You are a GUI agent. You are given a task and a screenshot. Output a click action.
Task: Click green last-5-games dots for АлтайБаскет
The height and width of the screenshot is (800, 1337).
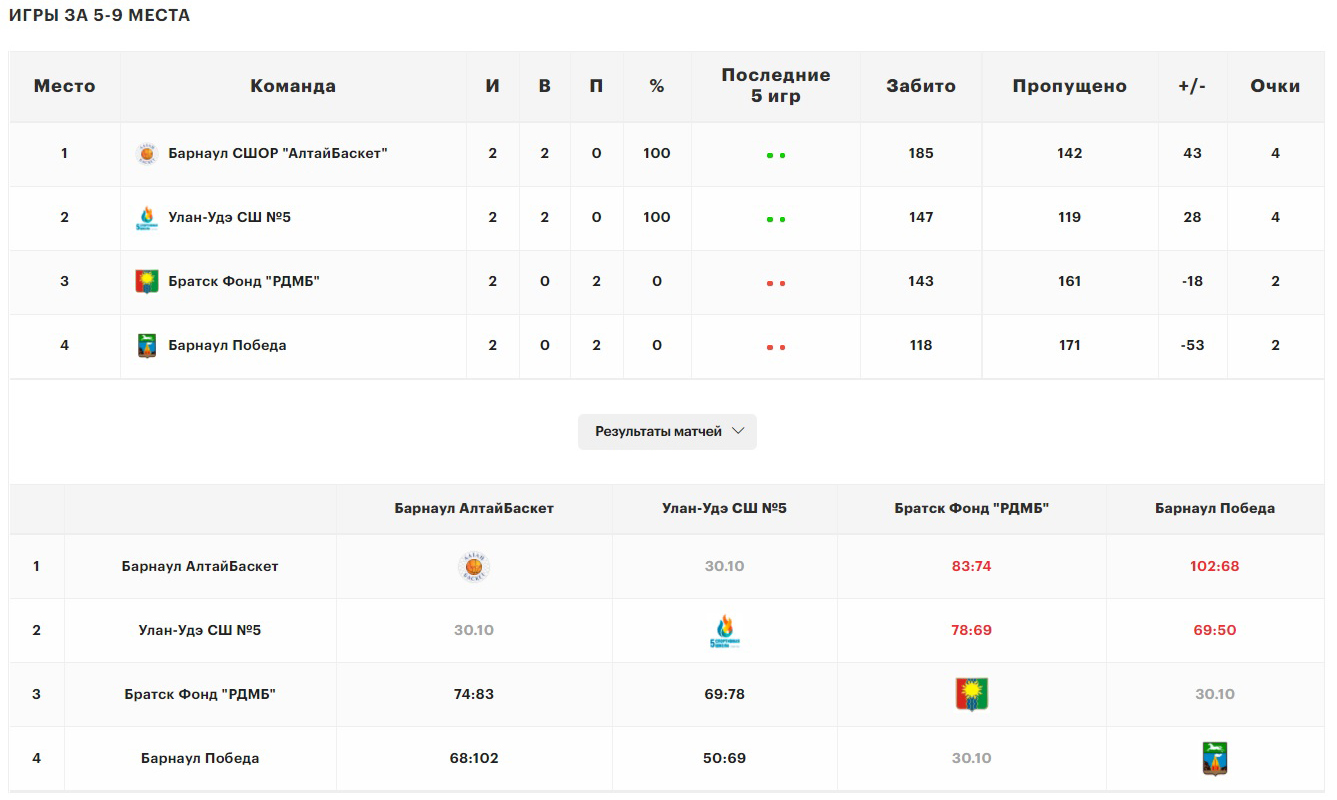[776, 155]
